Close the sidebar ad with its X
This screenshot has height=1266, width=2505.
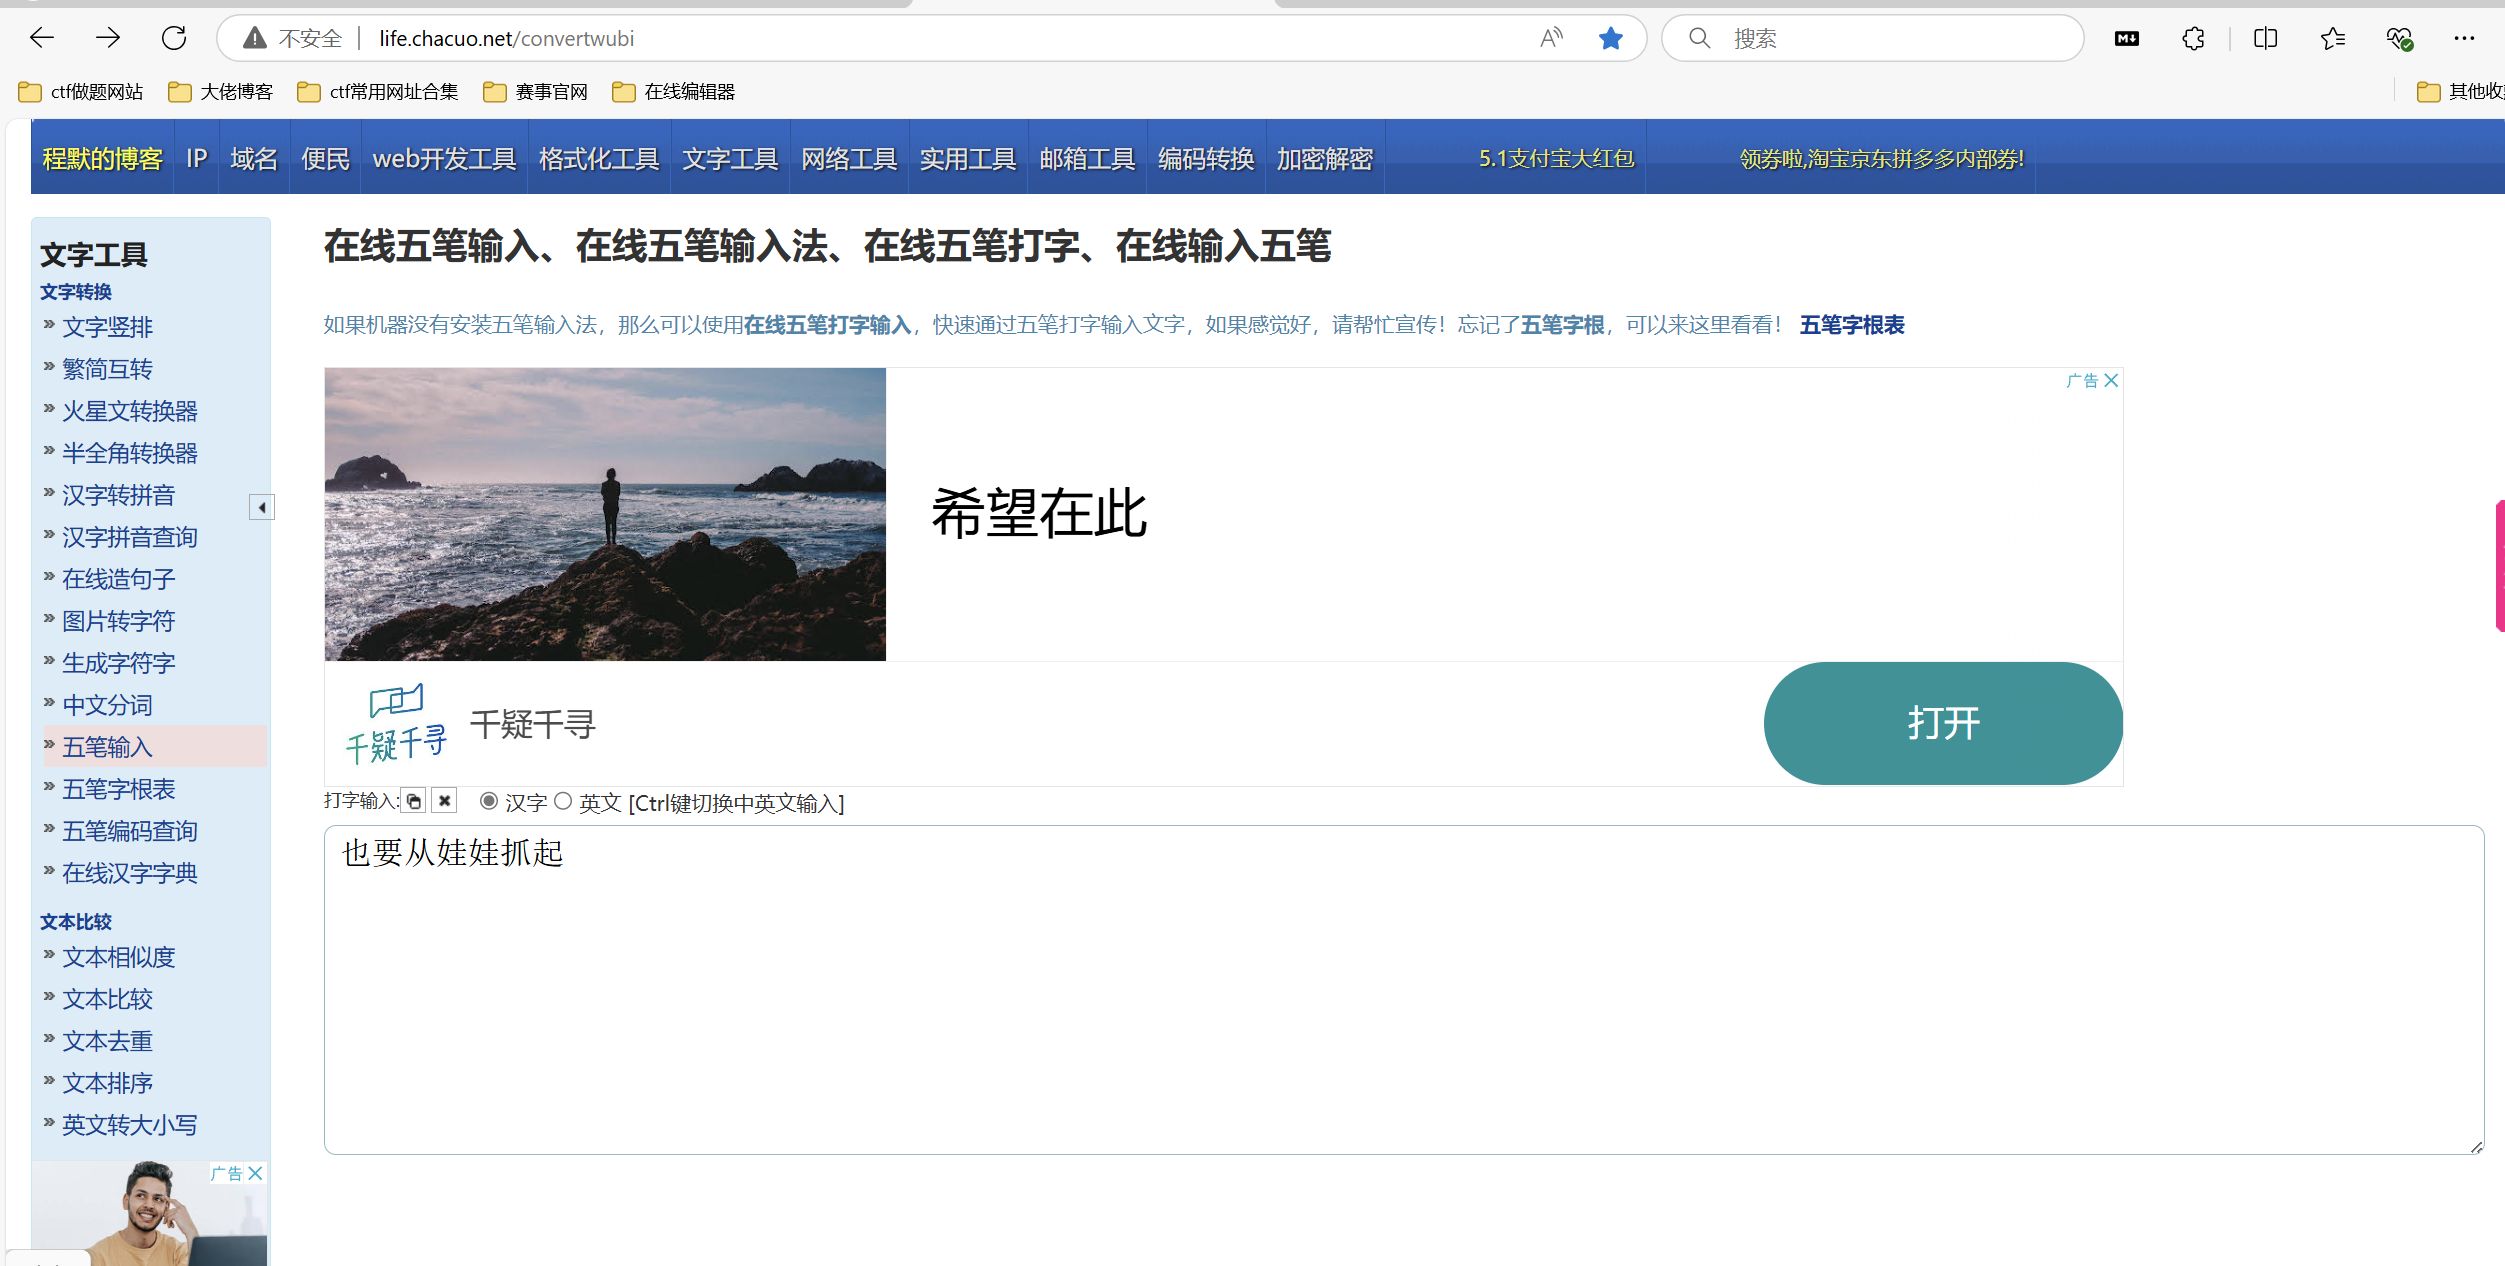(256, 1173)
